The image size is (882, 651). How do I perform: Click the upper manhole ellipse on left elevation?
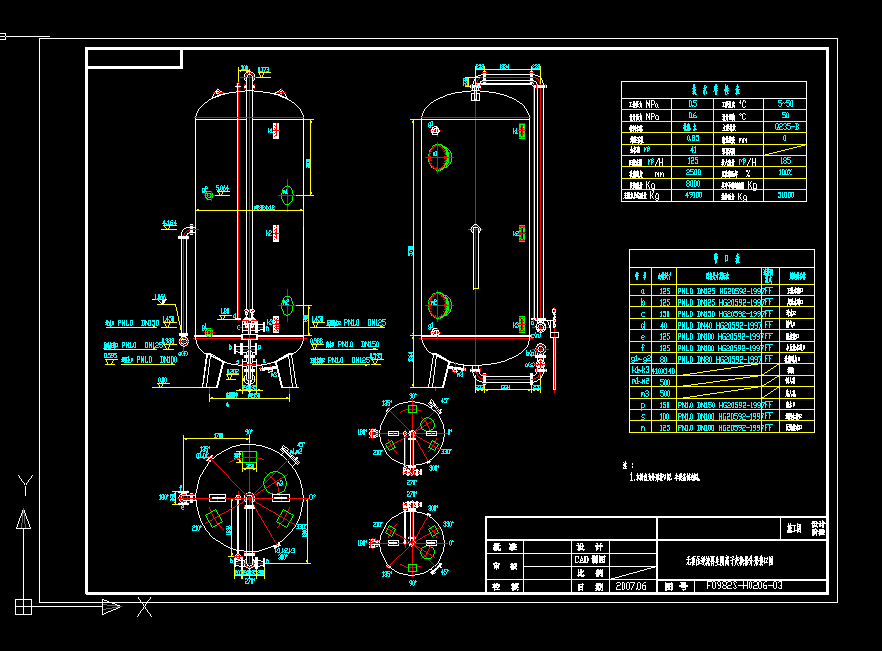(x=287, y=195)
